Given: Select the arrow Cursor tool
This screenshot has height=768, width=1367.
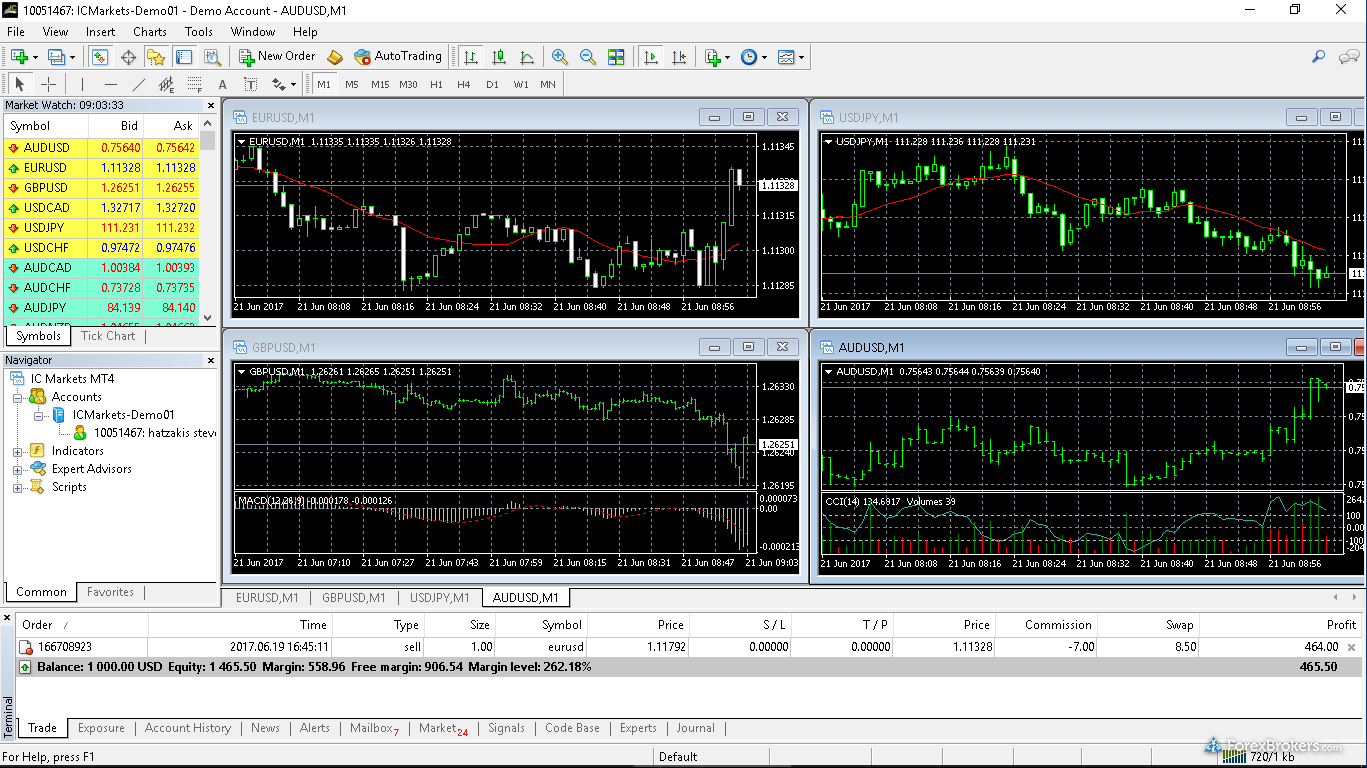Looking at the screenshot, I should click(20, 84).
